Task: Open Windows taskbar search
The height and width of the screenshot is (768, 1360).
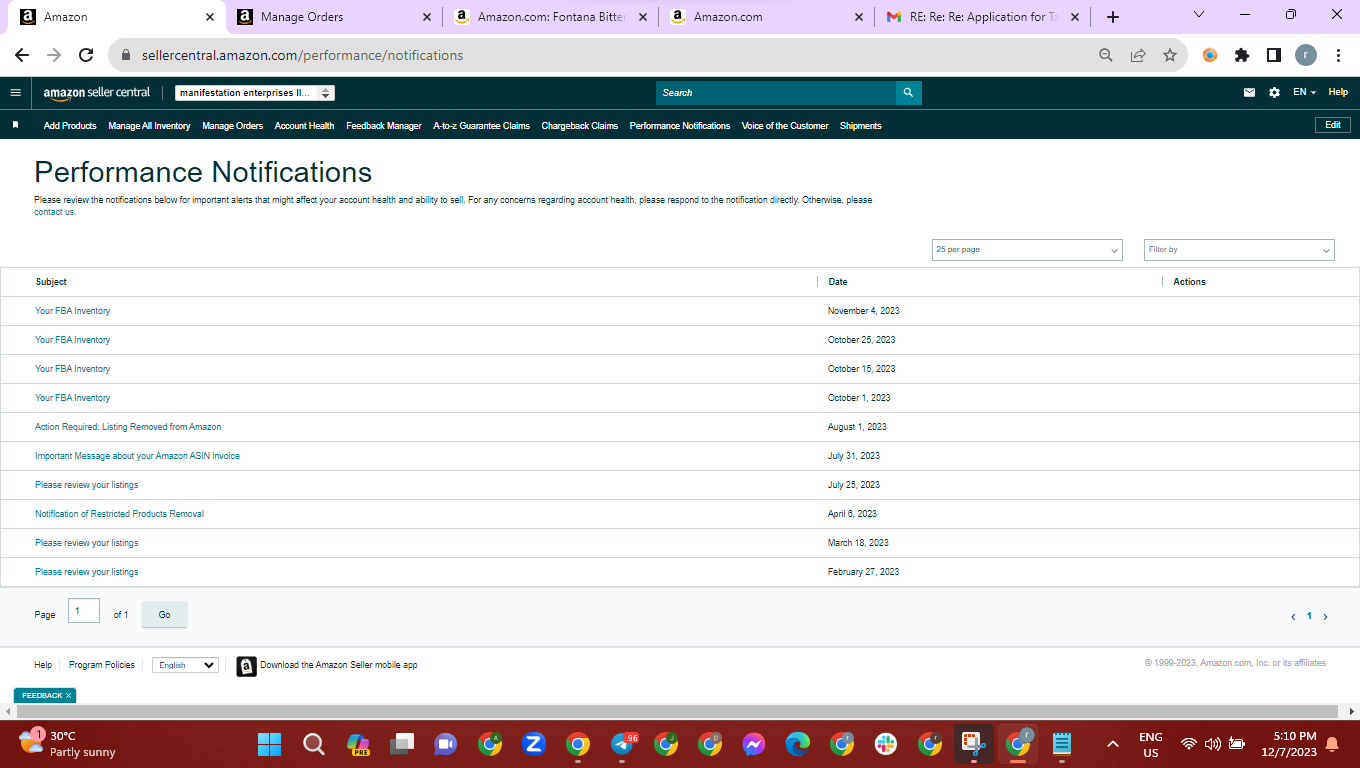Action: [x=314, y=744]
